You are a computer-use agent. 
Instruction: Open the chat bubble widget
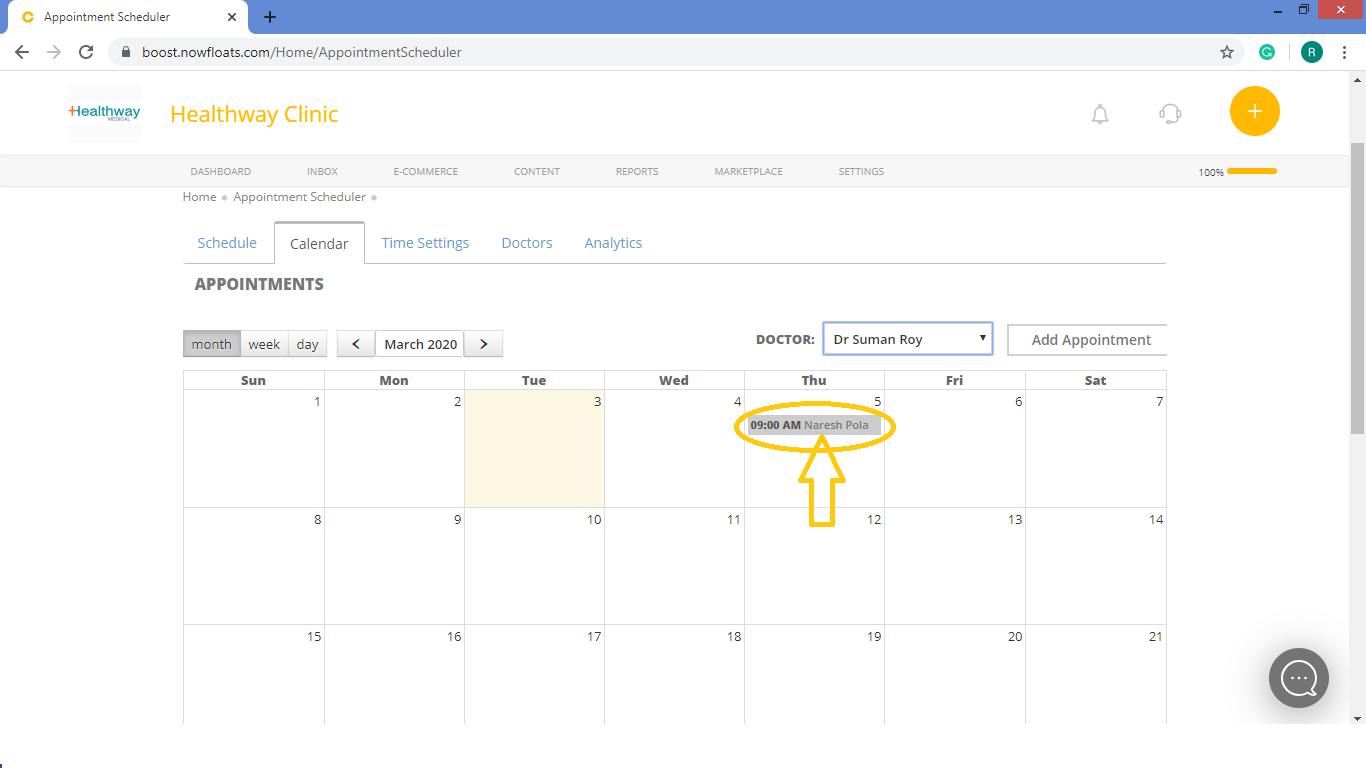tap(1299, 678)
